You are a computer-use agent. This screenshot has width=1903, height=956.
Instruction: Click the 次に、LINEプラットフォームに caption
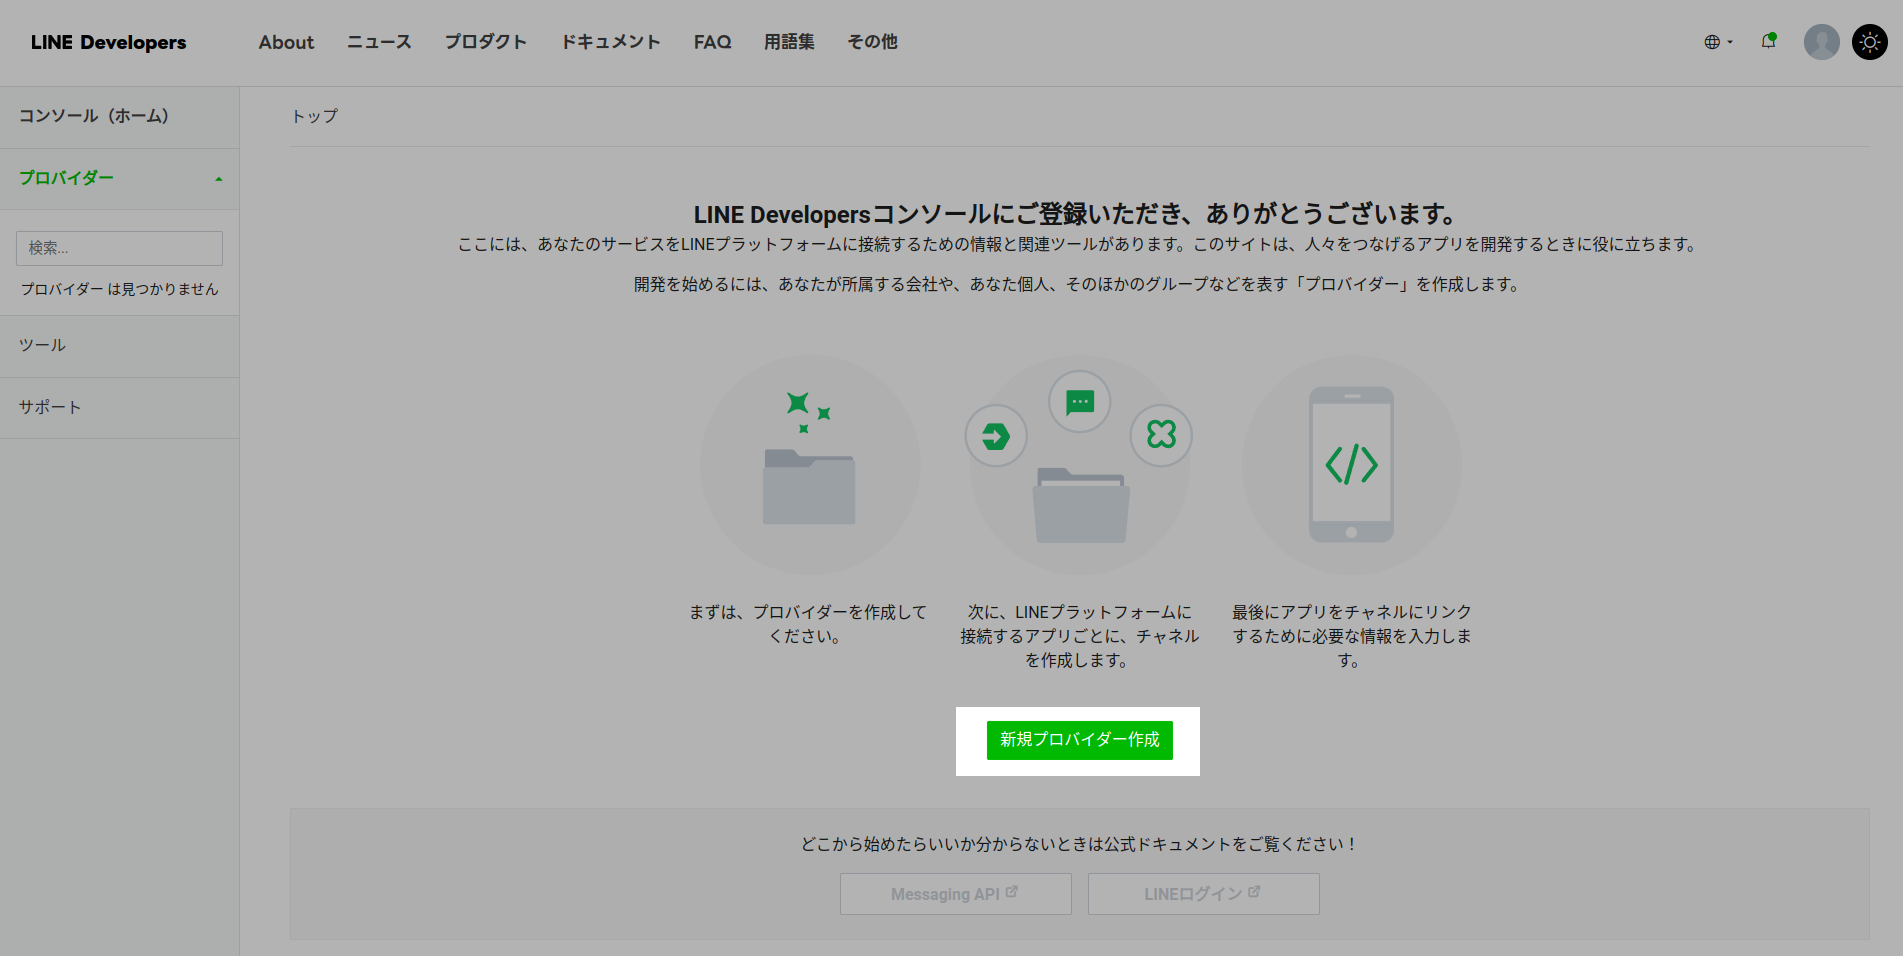(x=1079, y=636)
